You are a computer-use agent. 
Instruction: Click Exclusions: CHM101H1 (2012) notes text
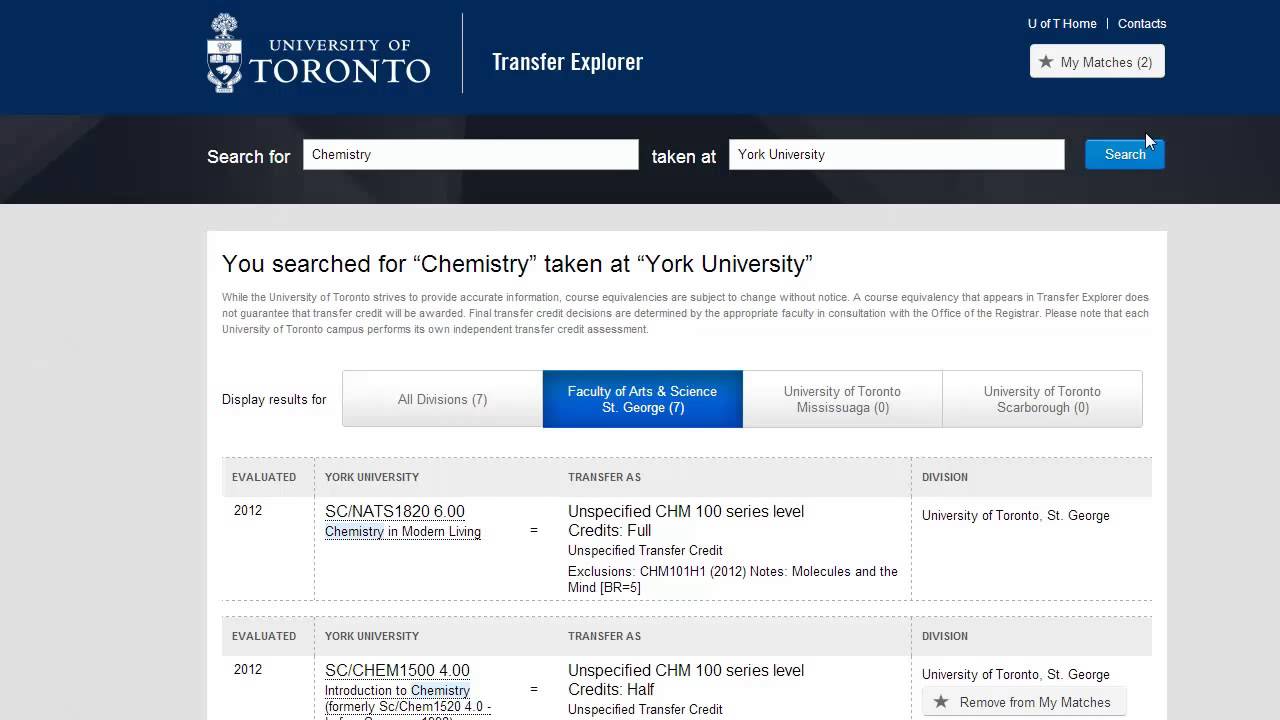point(733,580)
